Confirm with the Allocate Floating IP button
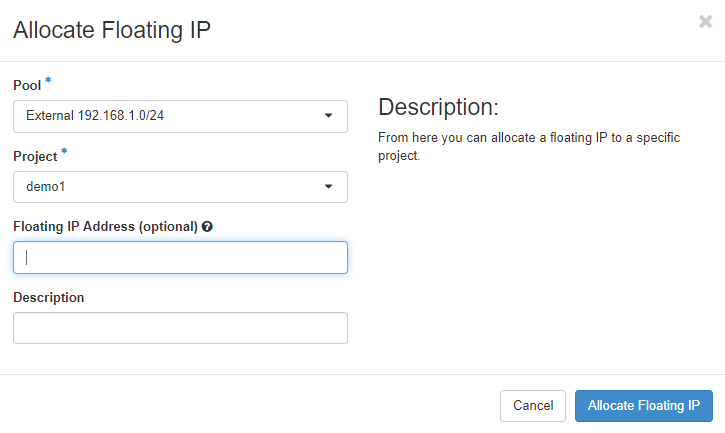This screenshot has width=725, height=433. (x=644, y=406)
